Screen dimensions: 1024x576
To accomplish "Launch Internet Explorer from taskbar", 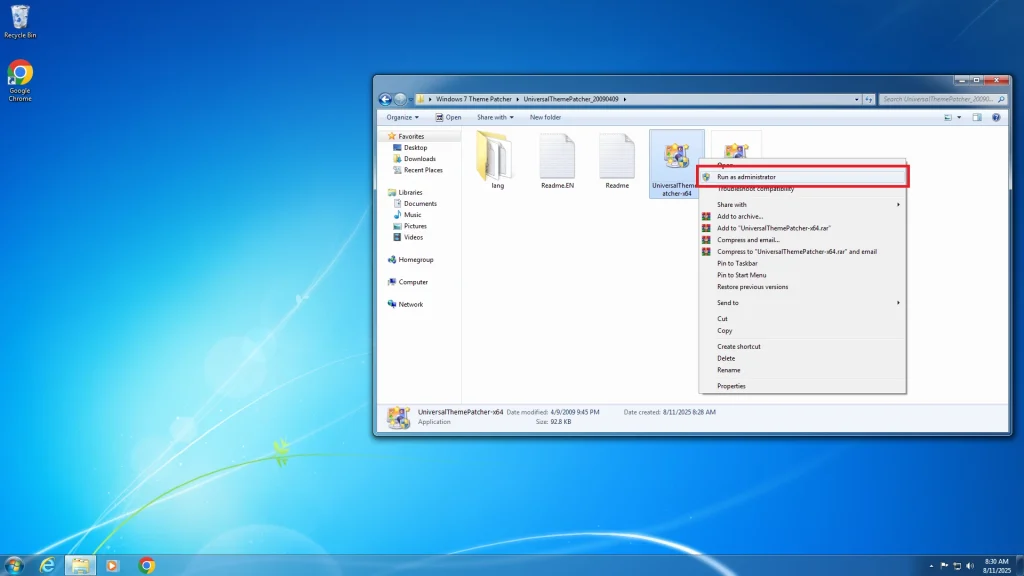I will pyautogui.click(x=47, y=566).
